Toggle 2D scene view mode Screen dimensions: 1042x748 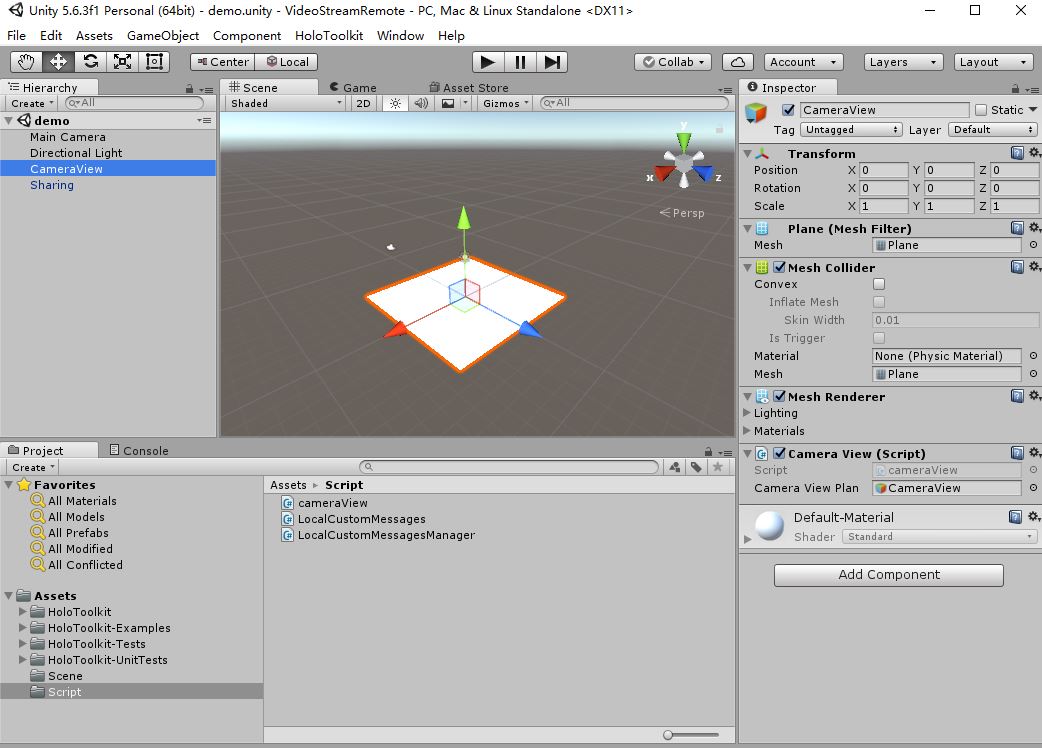(364, 103)
